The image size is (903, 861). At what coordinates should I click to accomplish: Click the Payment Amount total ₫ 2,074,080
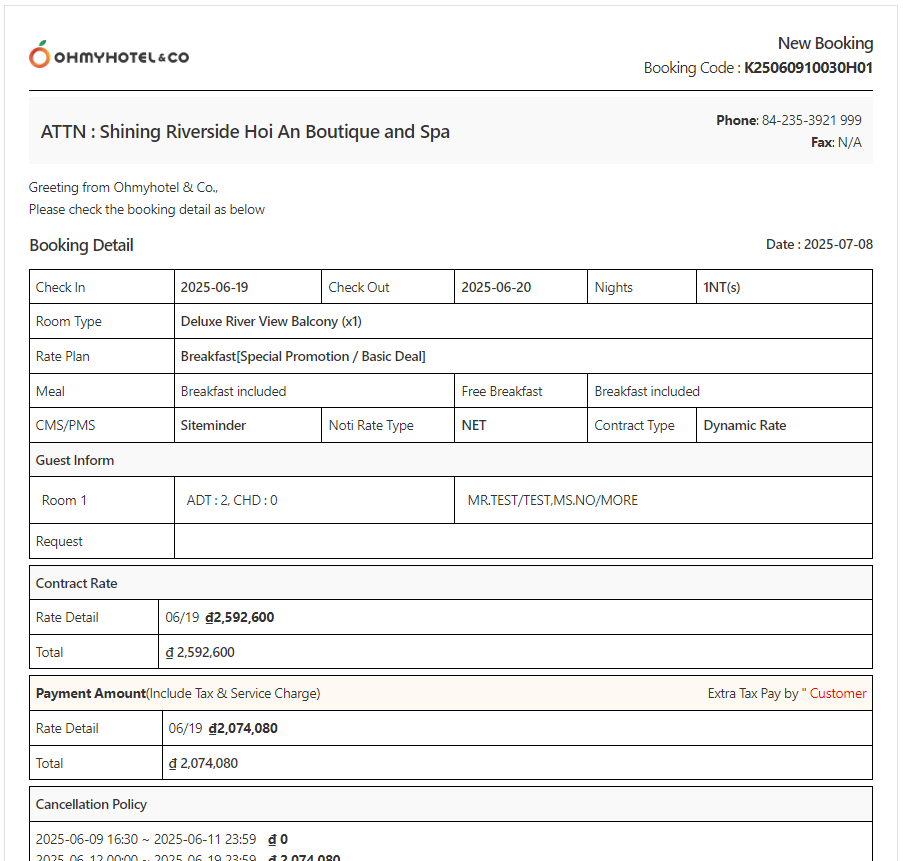pos(203,763)
